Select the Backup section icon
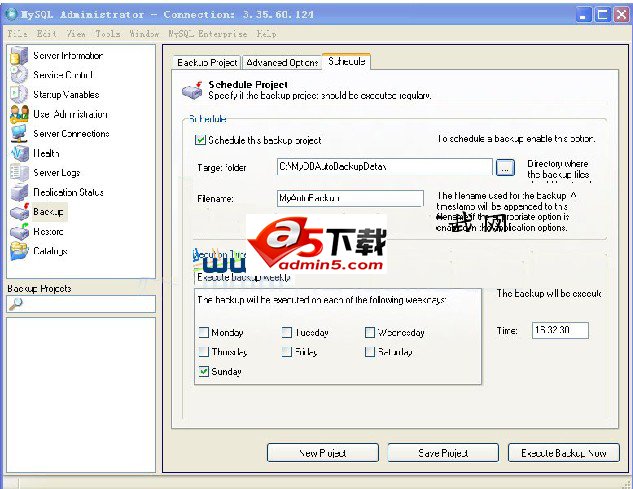This screenshot has height=489, width=633. coord(19,212)
